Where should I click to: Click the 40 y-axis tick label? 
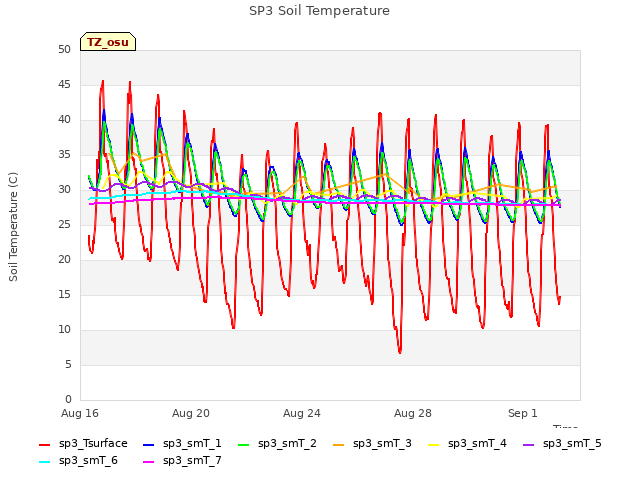coord(64,120)
